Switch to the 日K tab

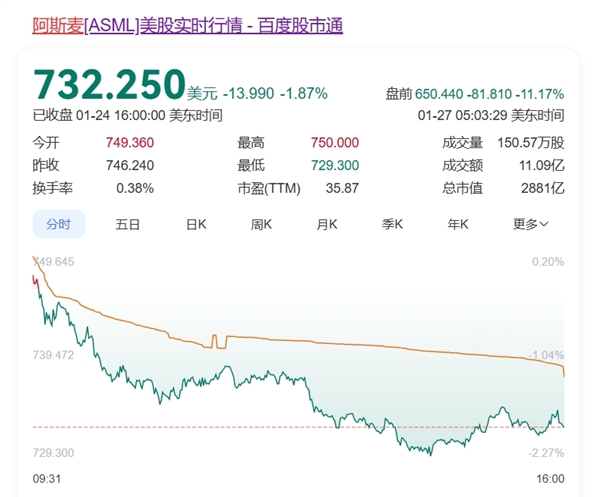coord(196,224)
